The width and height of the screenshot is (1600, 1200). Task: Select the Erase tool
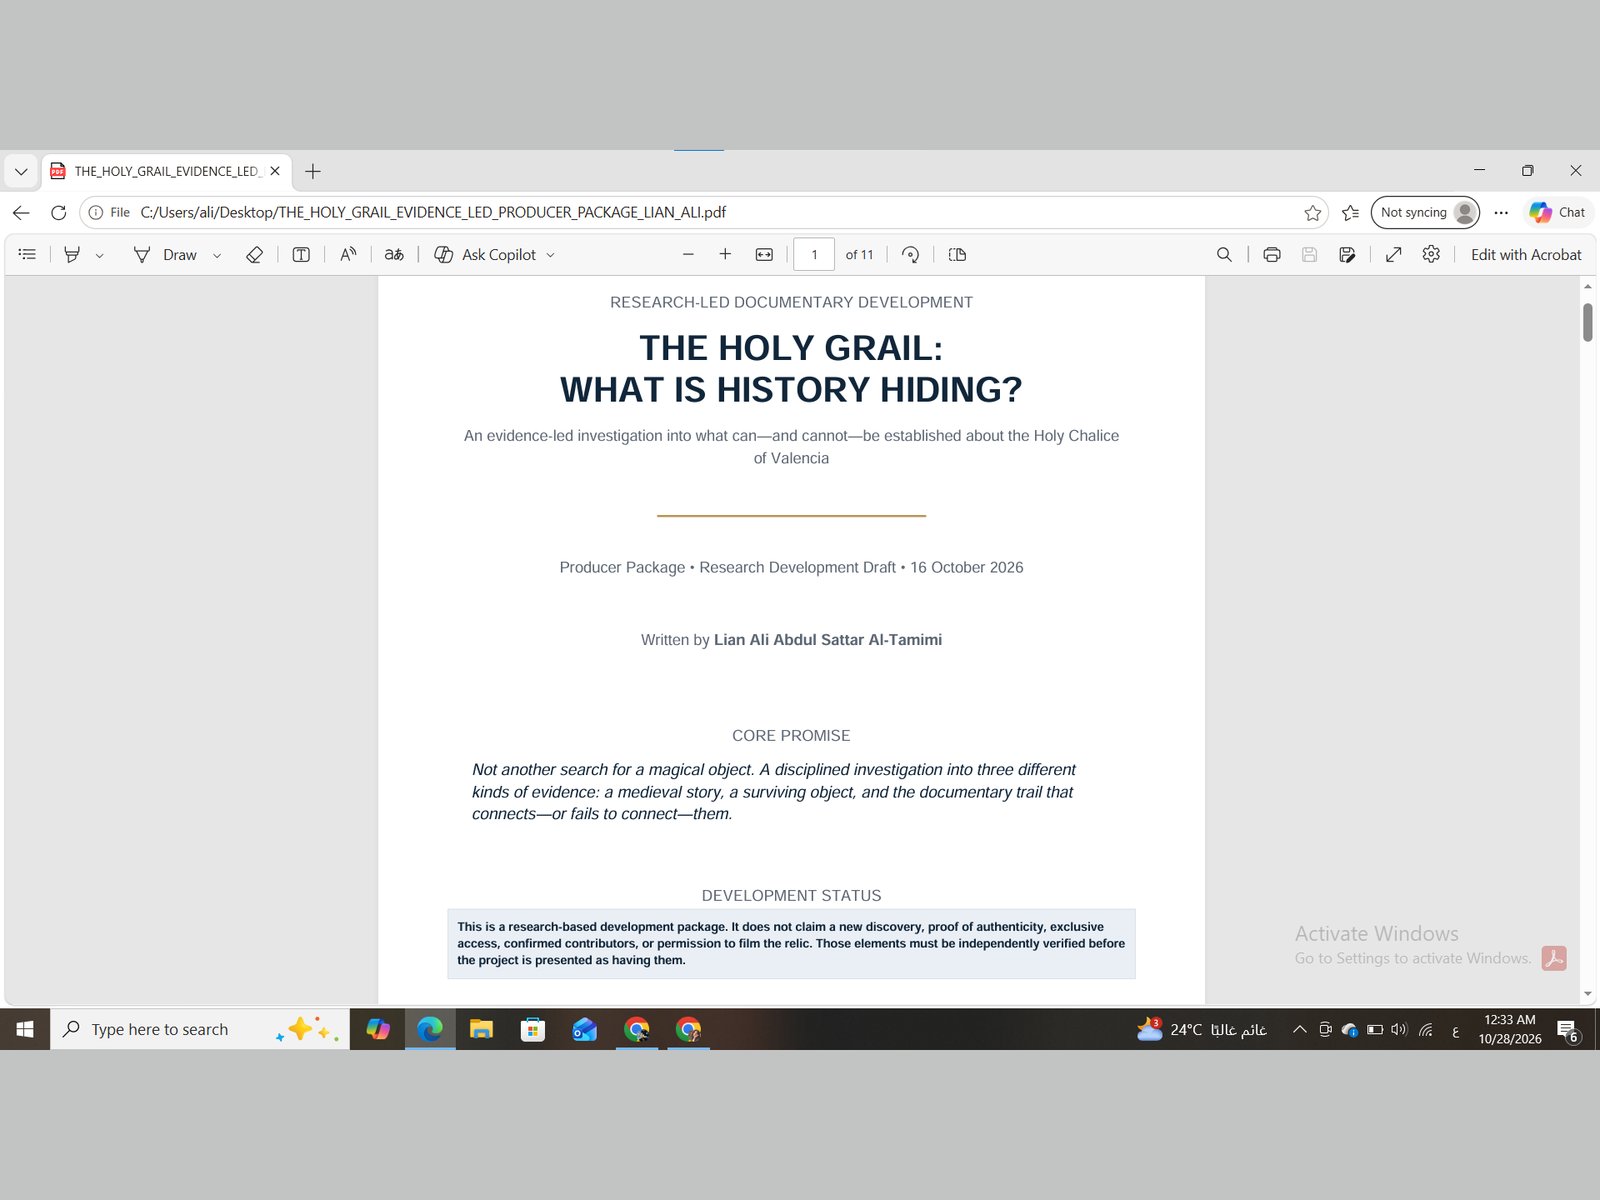pyautogui.click(x=254, y=255)
